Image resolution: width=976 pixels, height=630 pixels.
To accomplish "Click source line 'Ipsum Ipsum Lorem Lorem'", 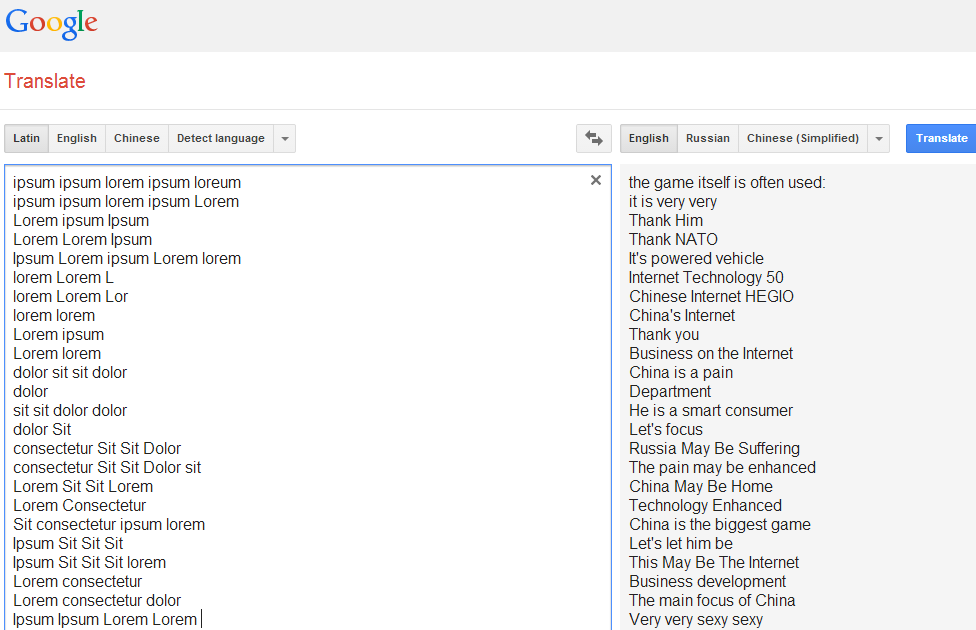I will pos(105,619).
